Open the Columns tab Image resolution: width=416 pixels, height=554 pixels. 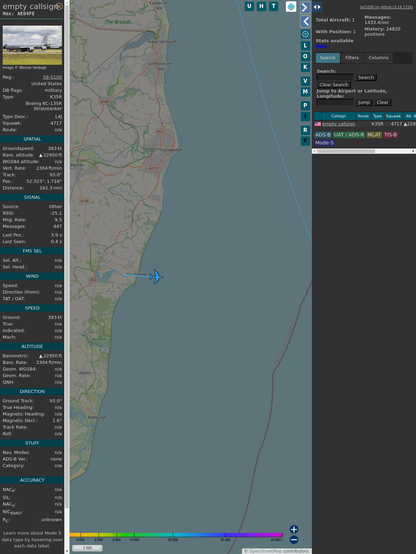[378, 58]
